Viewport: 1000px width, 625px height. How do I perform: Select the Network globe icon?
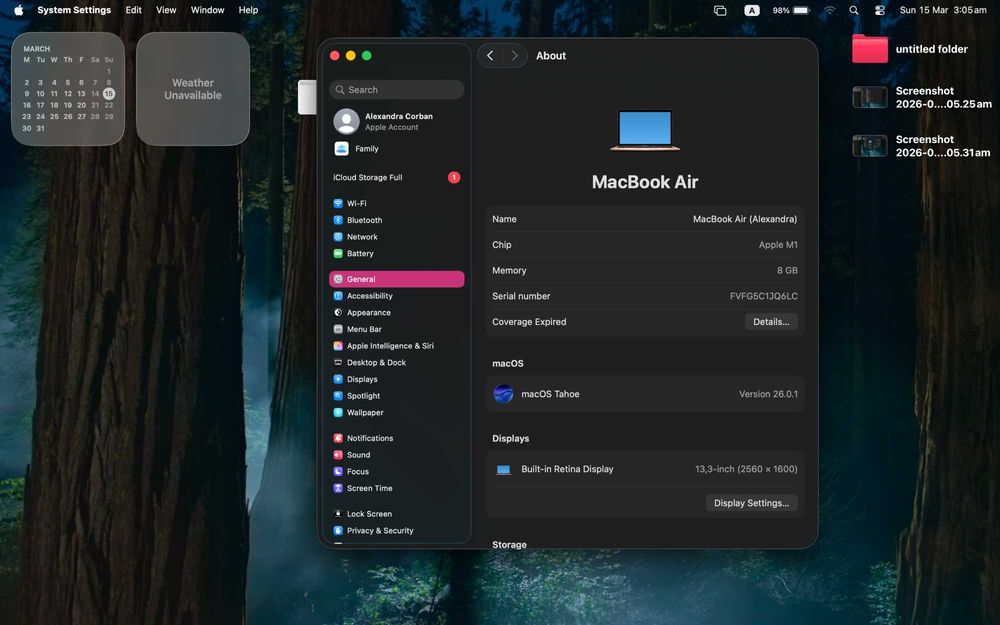[x=338, y=237]
